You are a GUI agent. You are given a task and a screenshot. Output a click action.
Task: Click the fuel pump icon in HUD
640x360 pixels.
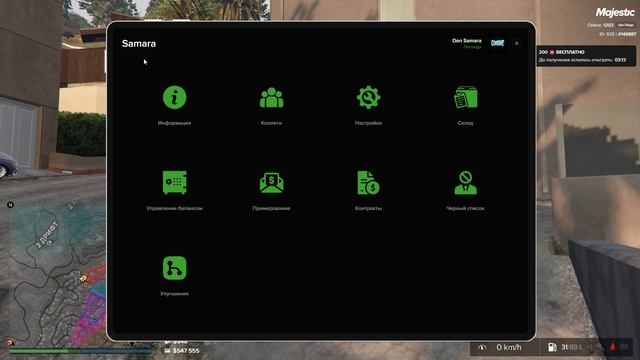pyautogui.click(x=552, y=347)
